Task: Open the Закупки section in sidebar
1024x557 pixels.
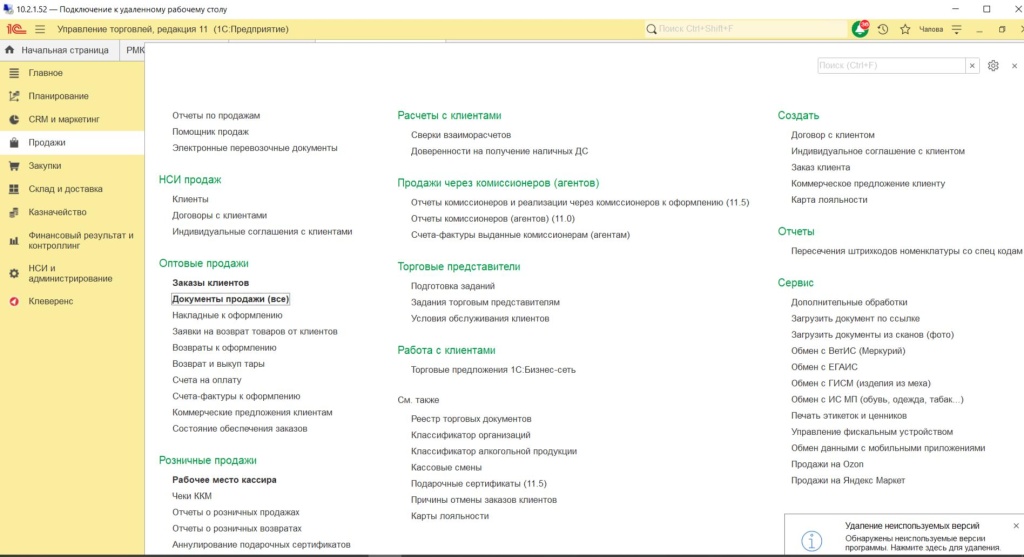Action: [72, 166]
